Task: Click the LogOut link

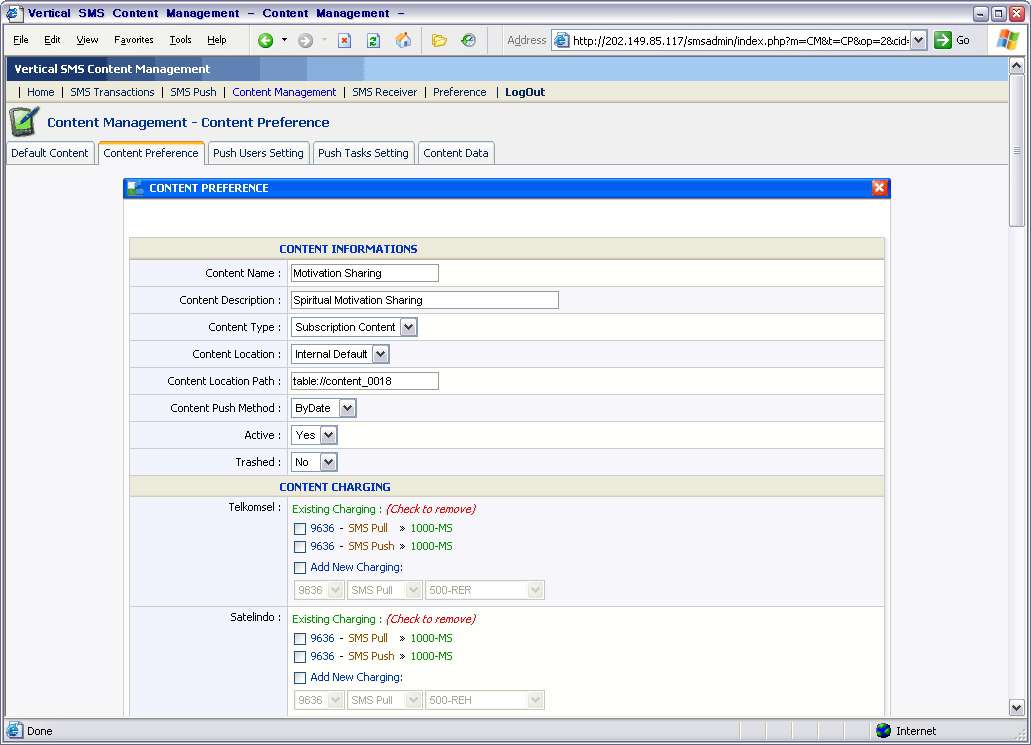Action: click(x=525, y=92)
